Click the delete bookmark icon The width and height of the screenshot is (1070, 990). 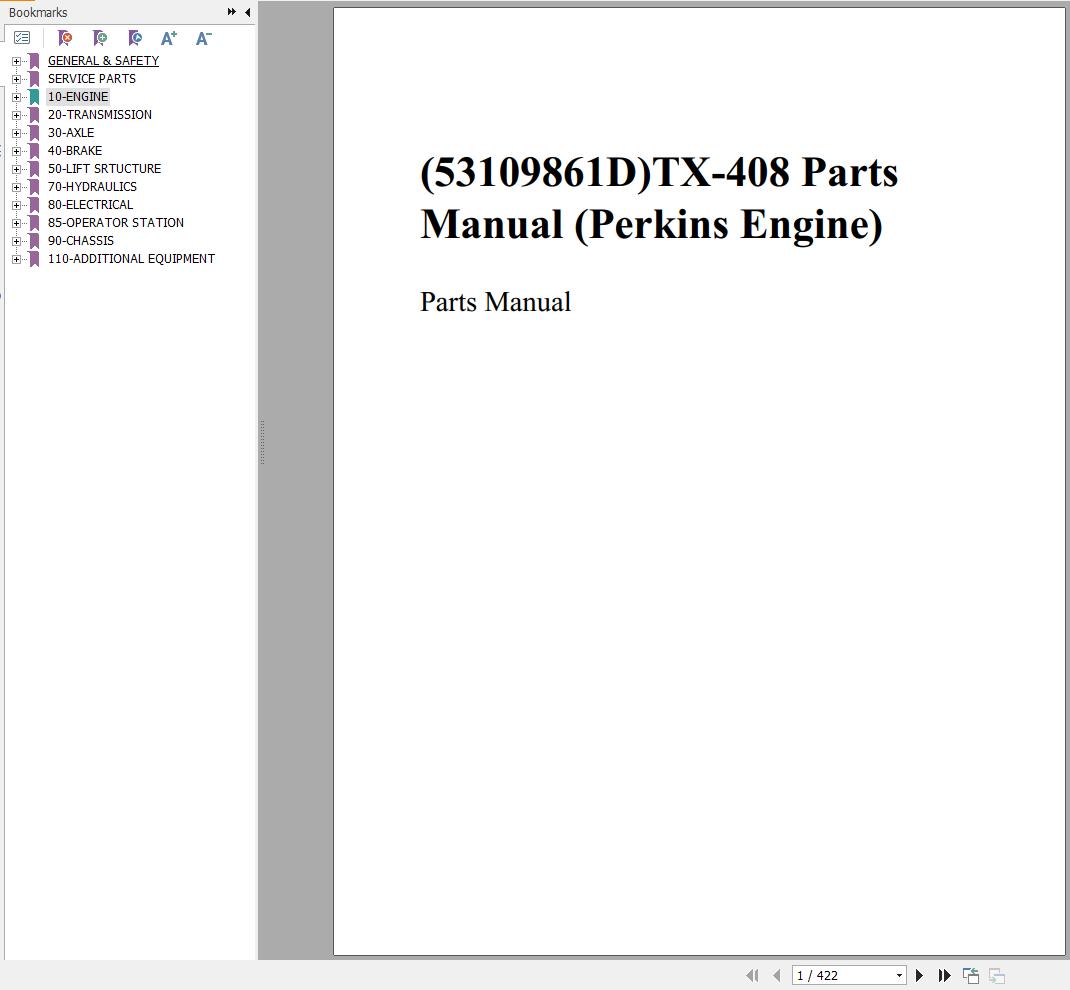point(65,38)
